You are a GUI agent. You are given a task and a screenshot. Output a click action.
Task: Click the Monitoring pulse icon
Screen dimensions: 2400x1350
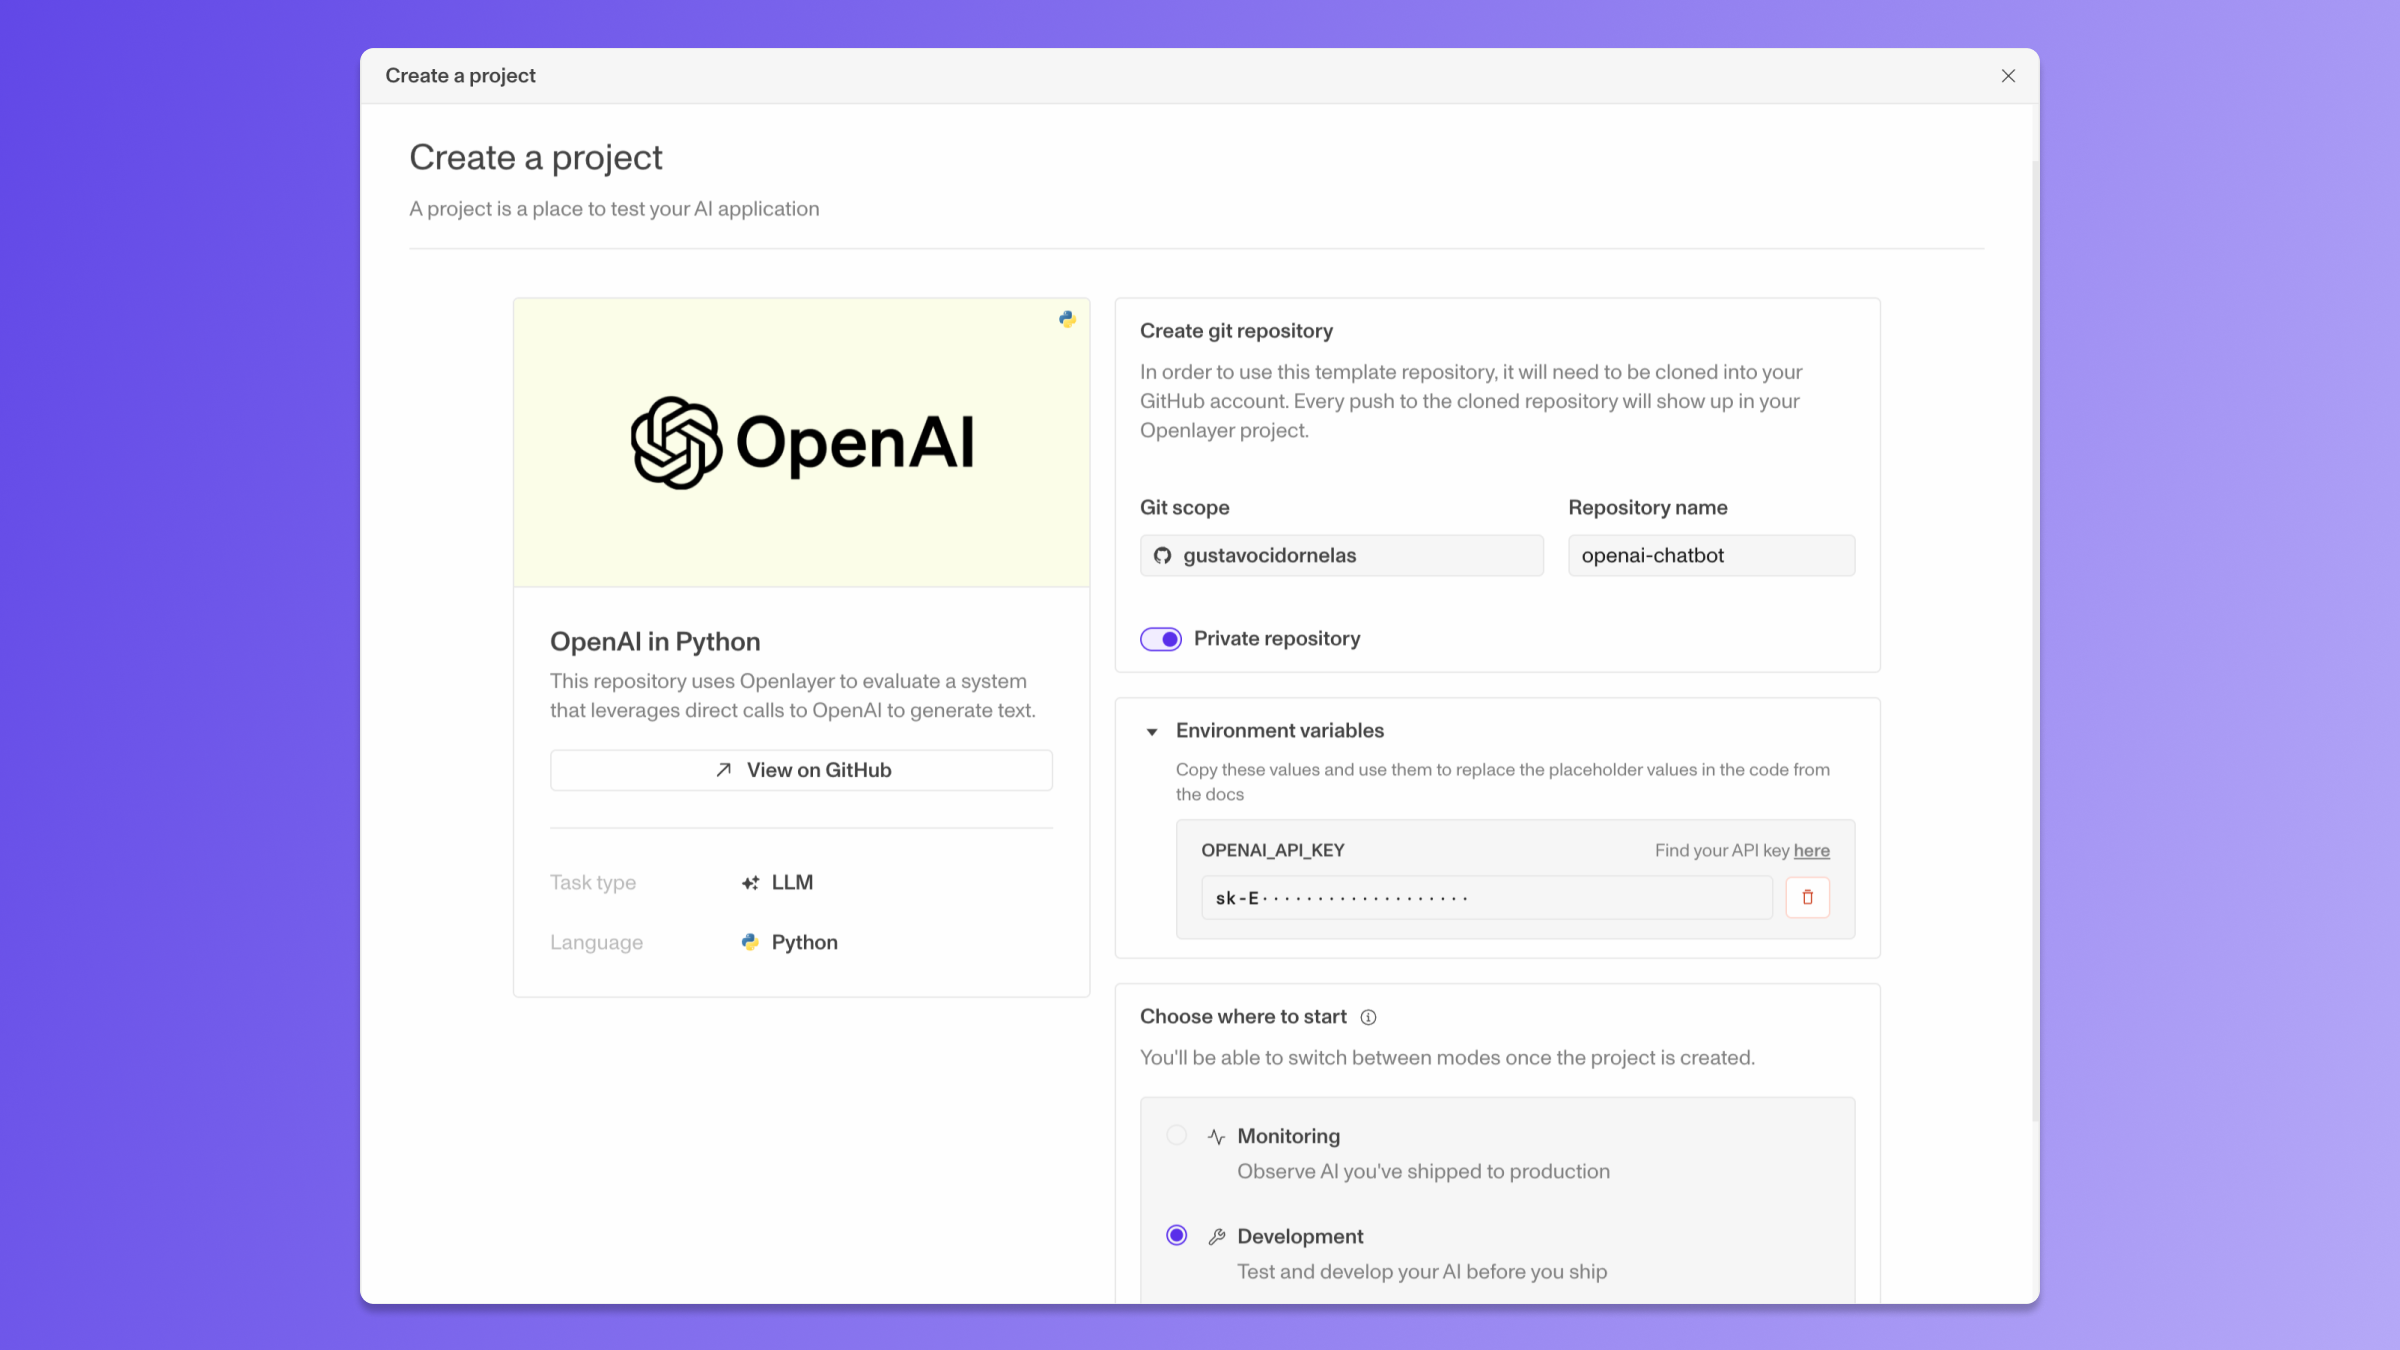click(x=1216, y=1137)
